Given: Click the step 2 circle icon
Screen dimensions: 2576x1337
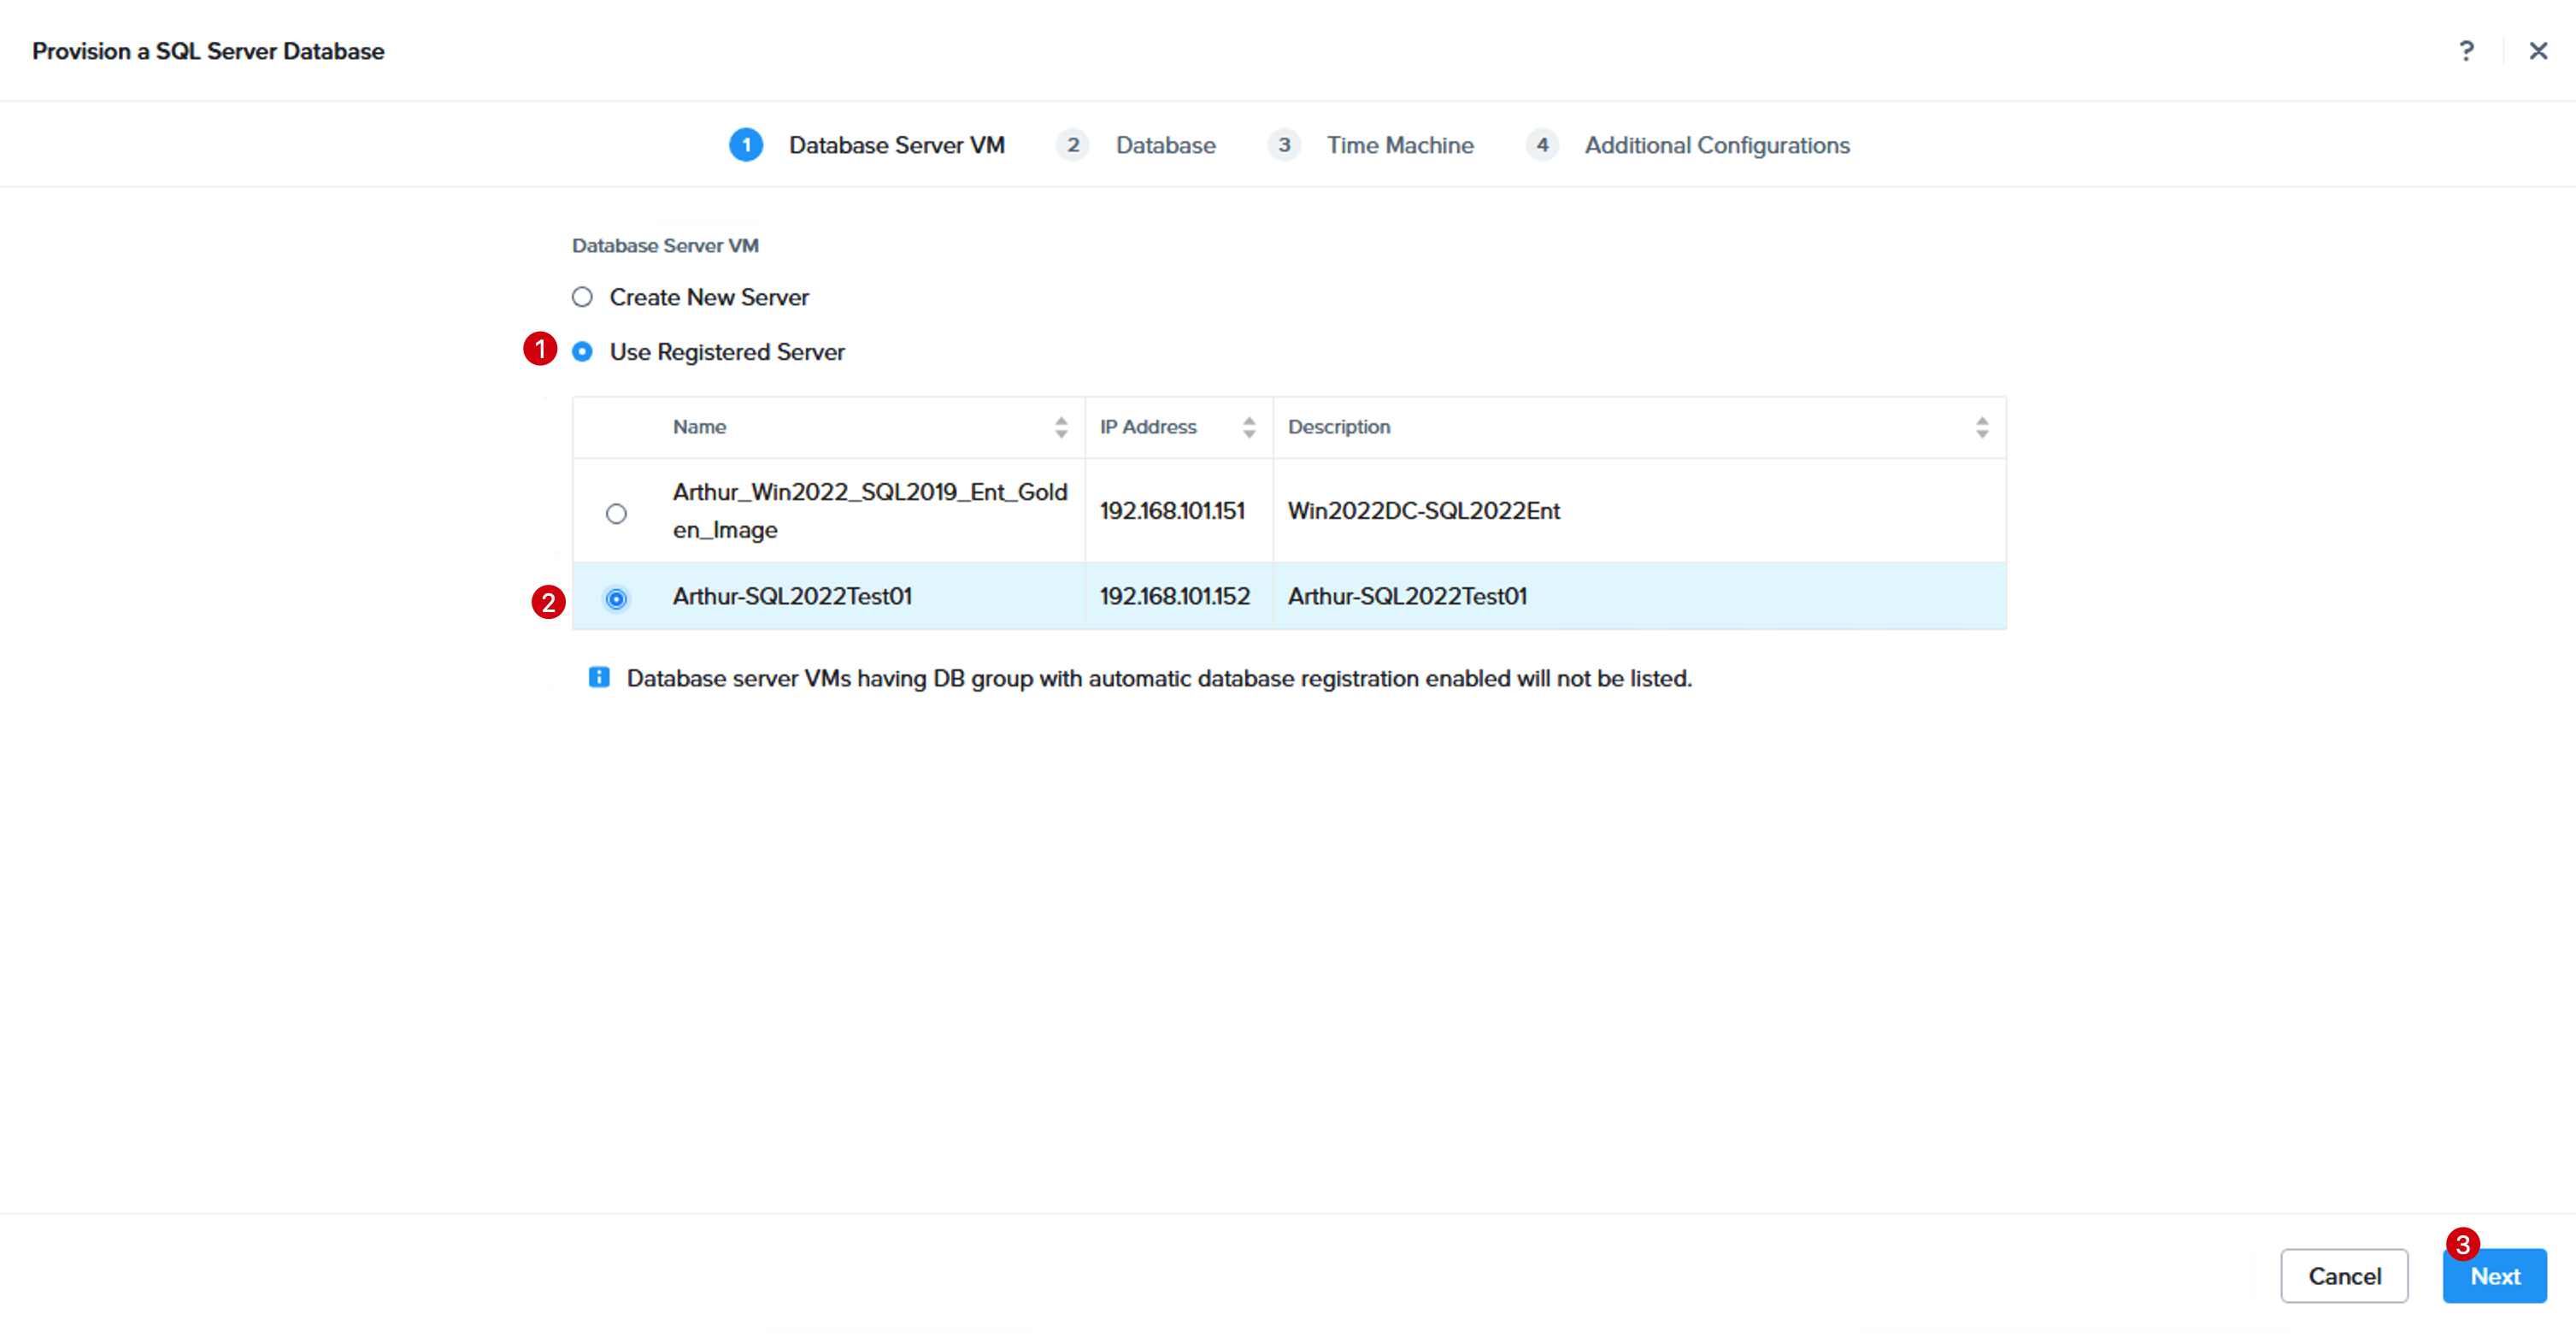Looking at the screenshot, I should click(x=1073, y=145).
